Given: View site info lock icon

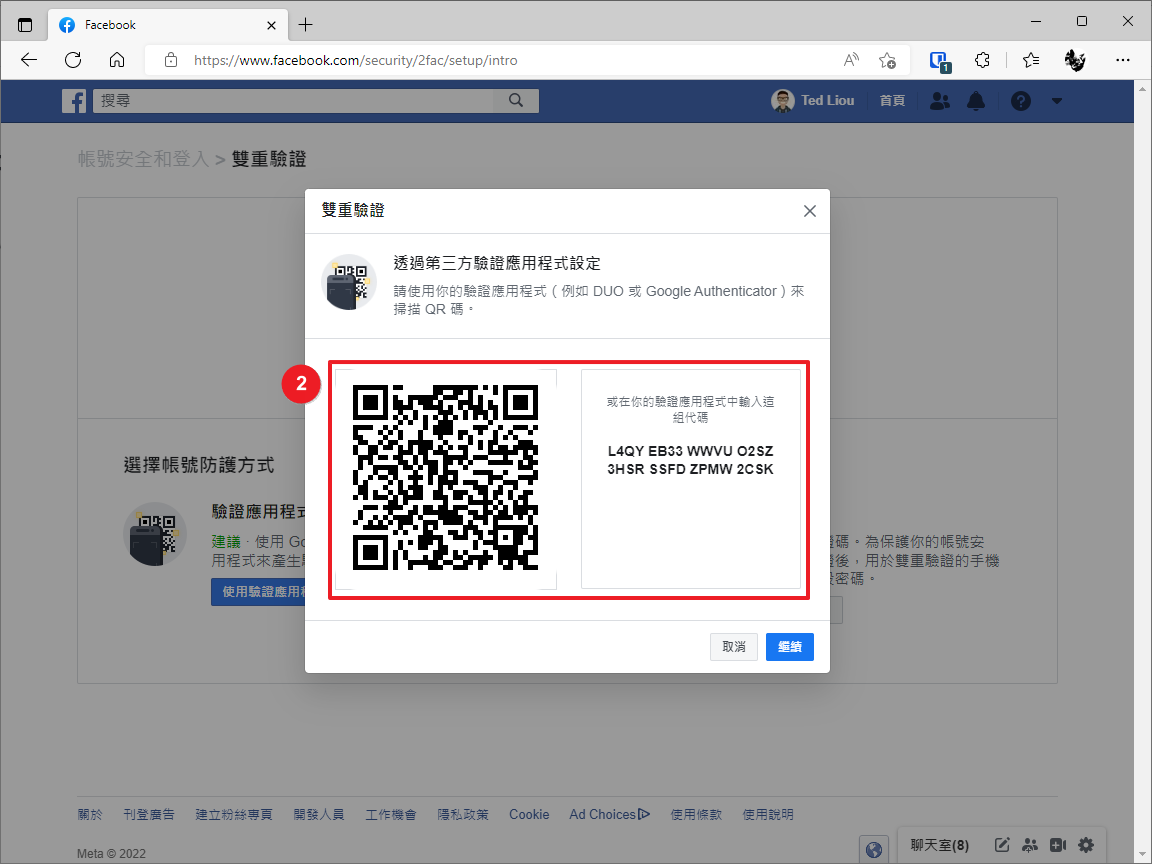Looking at the screenshot, I should point(170,60).
